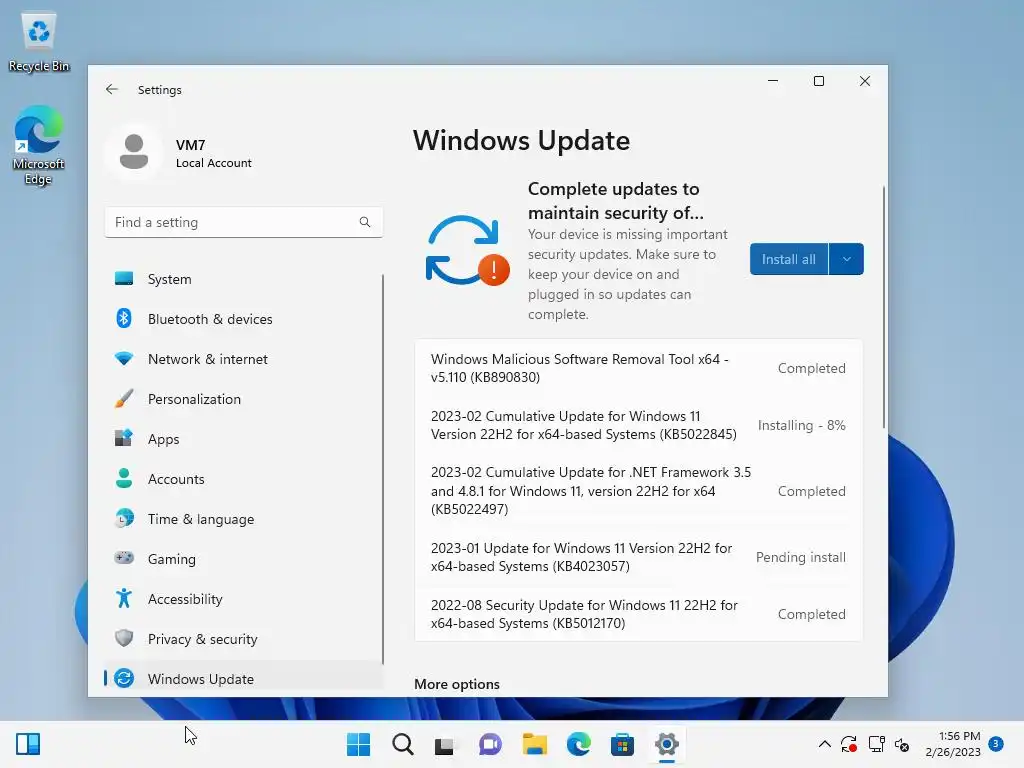Click the 'More options' heading

tap(456, 684)
